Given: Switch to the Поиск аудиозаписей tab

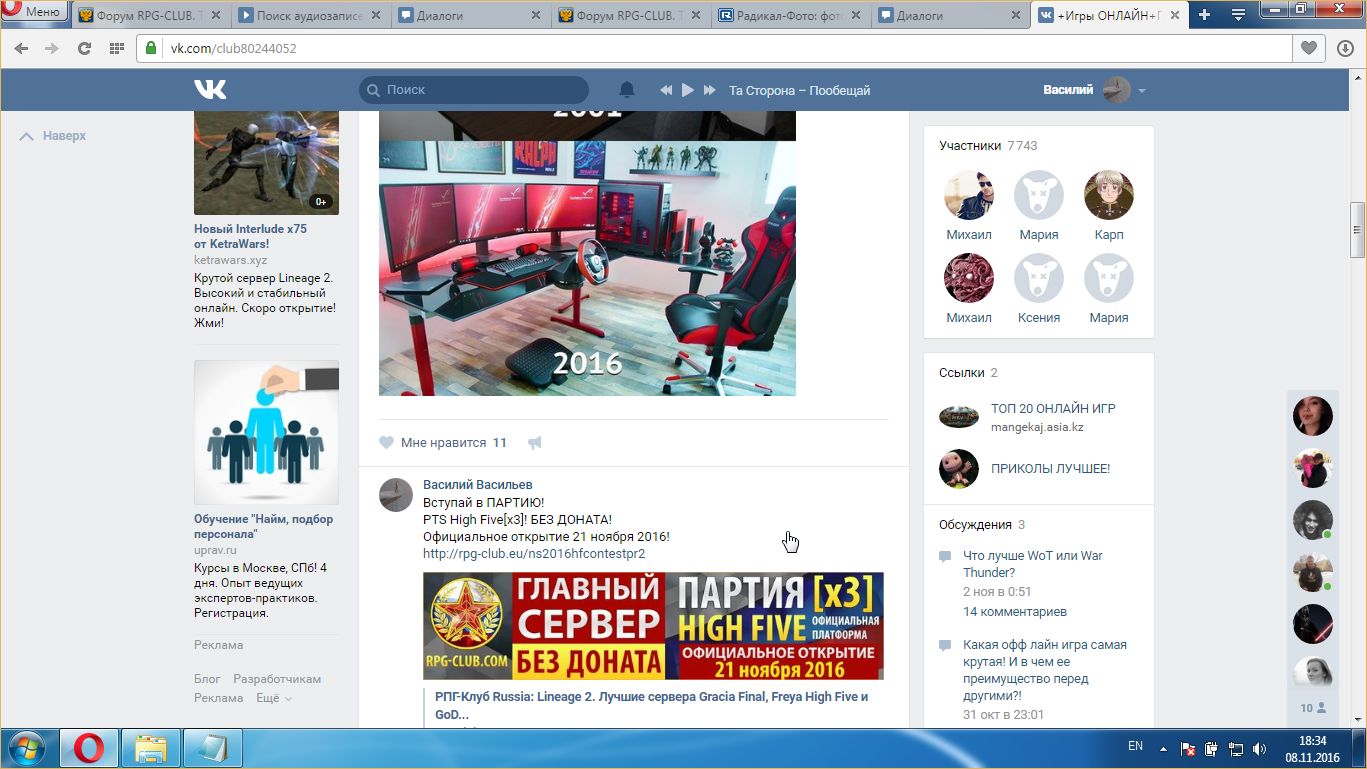Looking at the screenshot, I should pyautogui.click(x=309, y=15).
